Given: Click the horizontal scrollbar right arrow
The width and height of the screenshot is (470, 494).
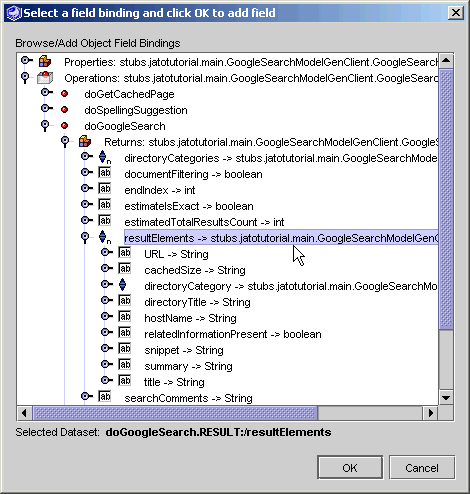Looking at the screenshot, I should pos(430,413).
